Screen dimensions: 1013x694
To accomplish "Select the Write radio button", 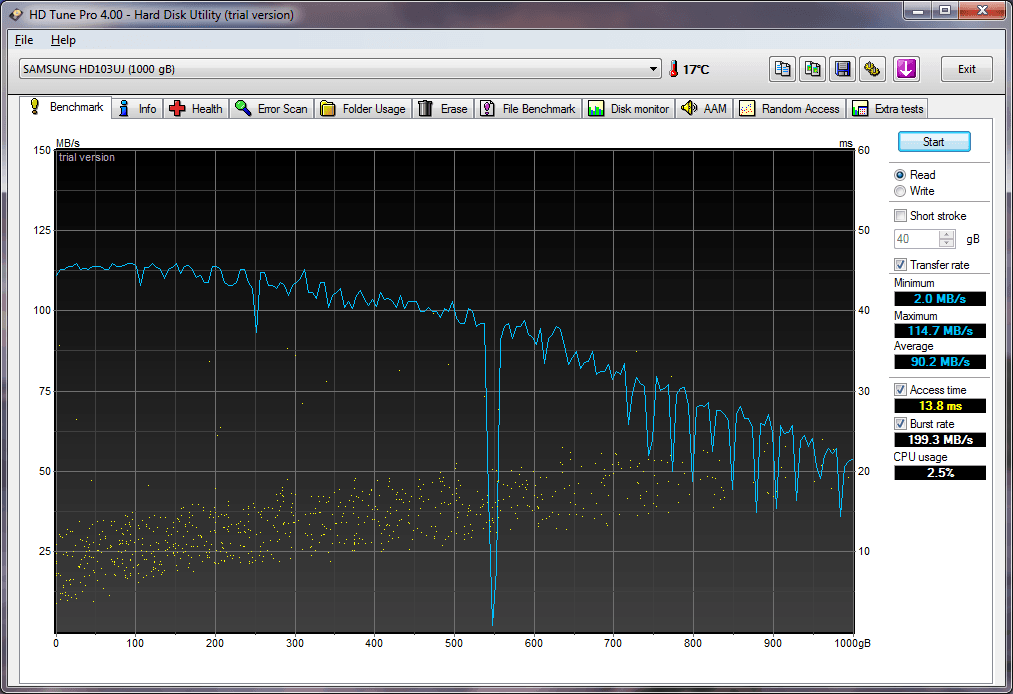I will point(900,191).
